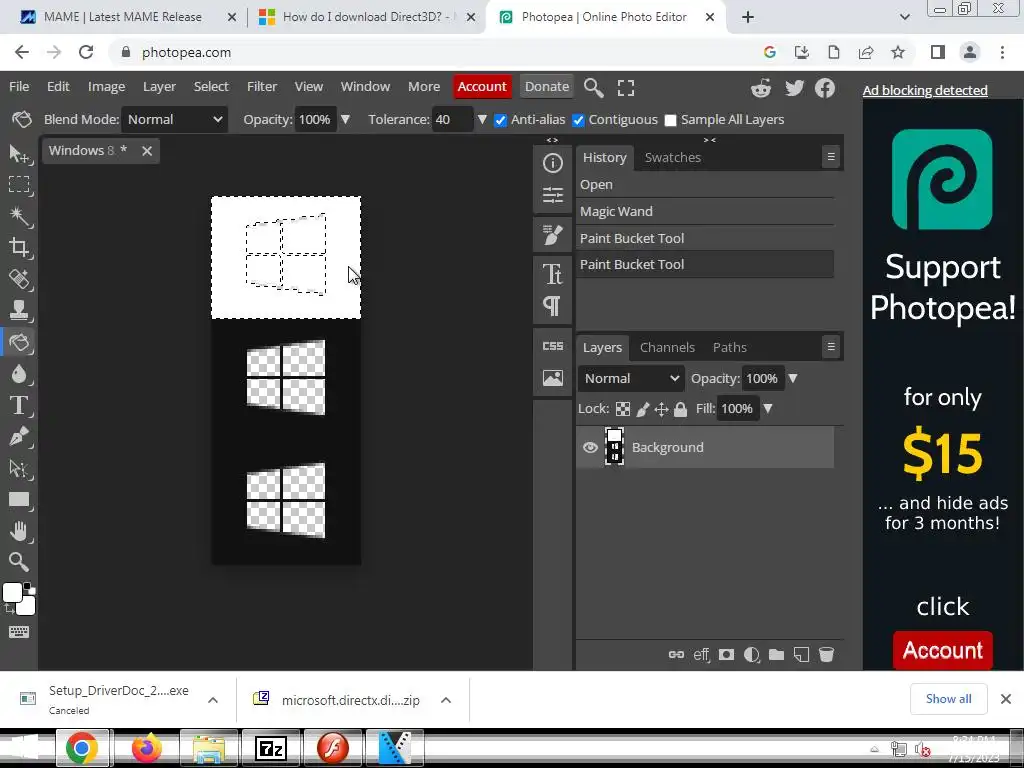Click foreground color swatch
This screenshot has width=1024, height=768.
point(12,593)
